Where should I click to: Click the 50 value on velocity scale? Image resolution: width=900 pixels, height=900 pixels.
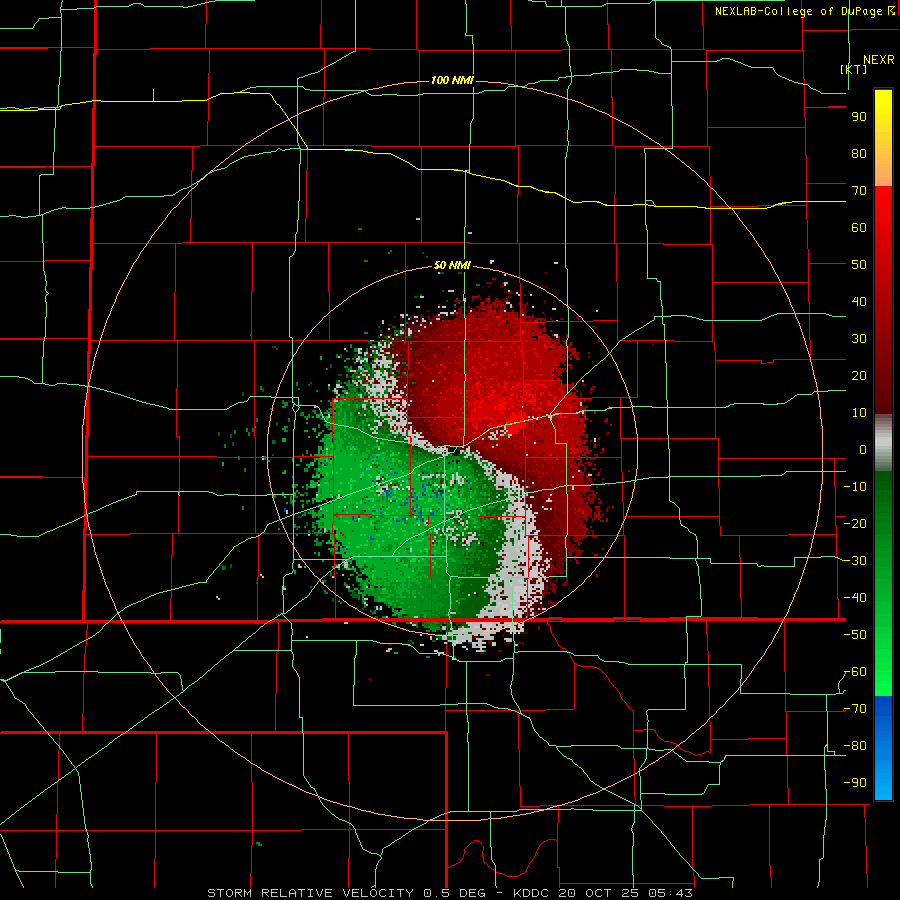(859, 265)
